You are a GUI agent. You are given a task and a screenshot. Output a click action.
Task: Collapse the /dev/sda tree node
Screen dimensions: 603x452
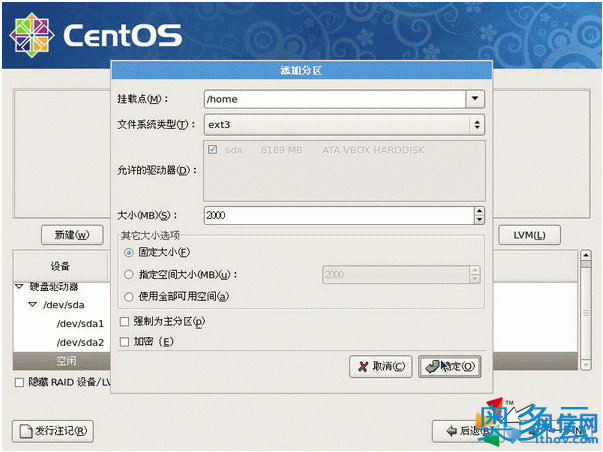point(33,305)
